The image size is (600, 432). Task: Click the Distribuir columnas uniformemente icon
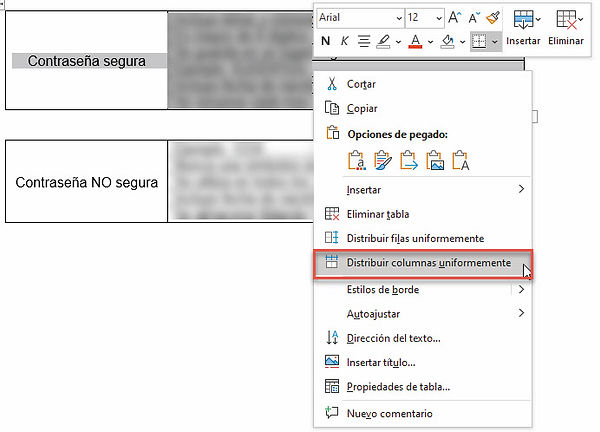point(332,262)
